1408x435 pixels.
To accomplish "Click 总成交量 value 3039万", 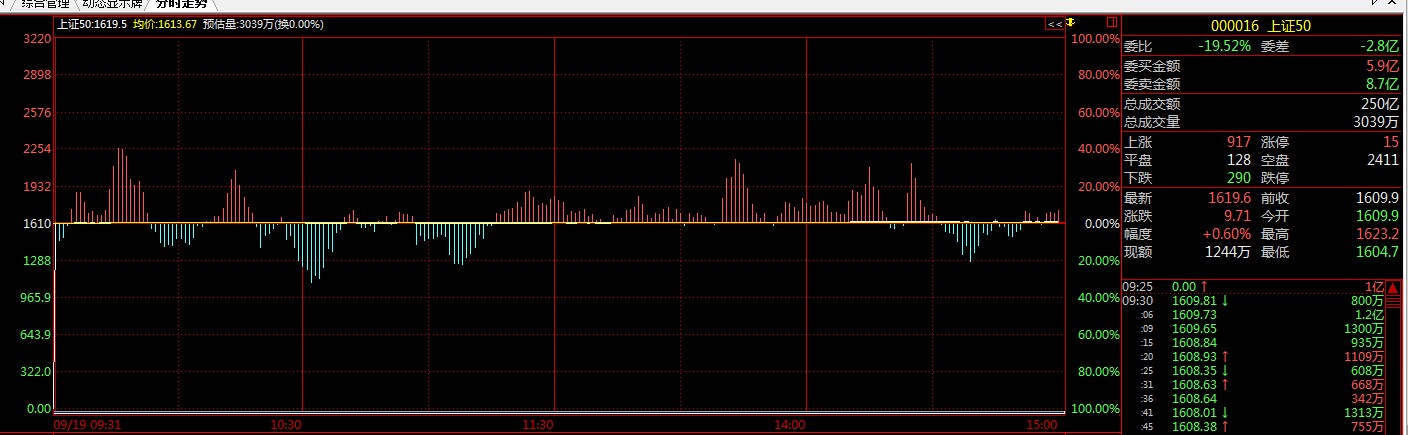I will point(1375,122).
